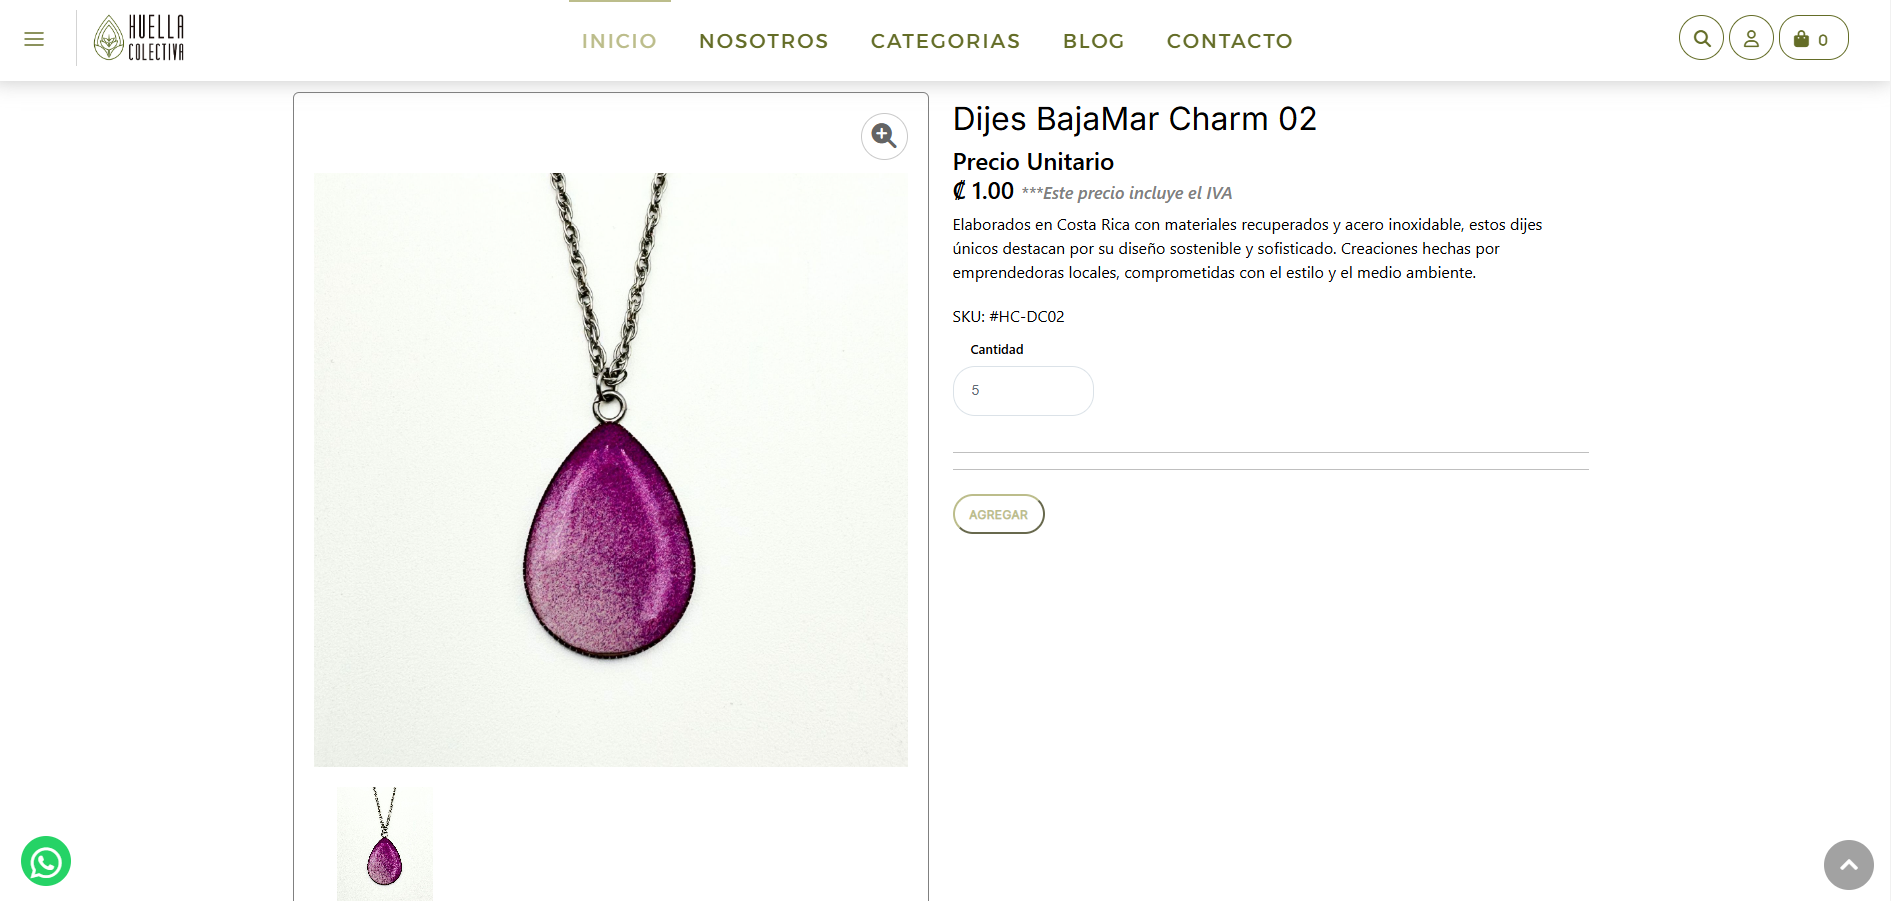Click the cart item count number

pyautogui.click(x=1823, y=40)
